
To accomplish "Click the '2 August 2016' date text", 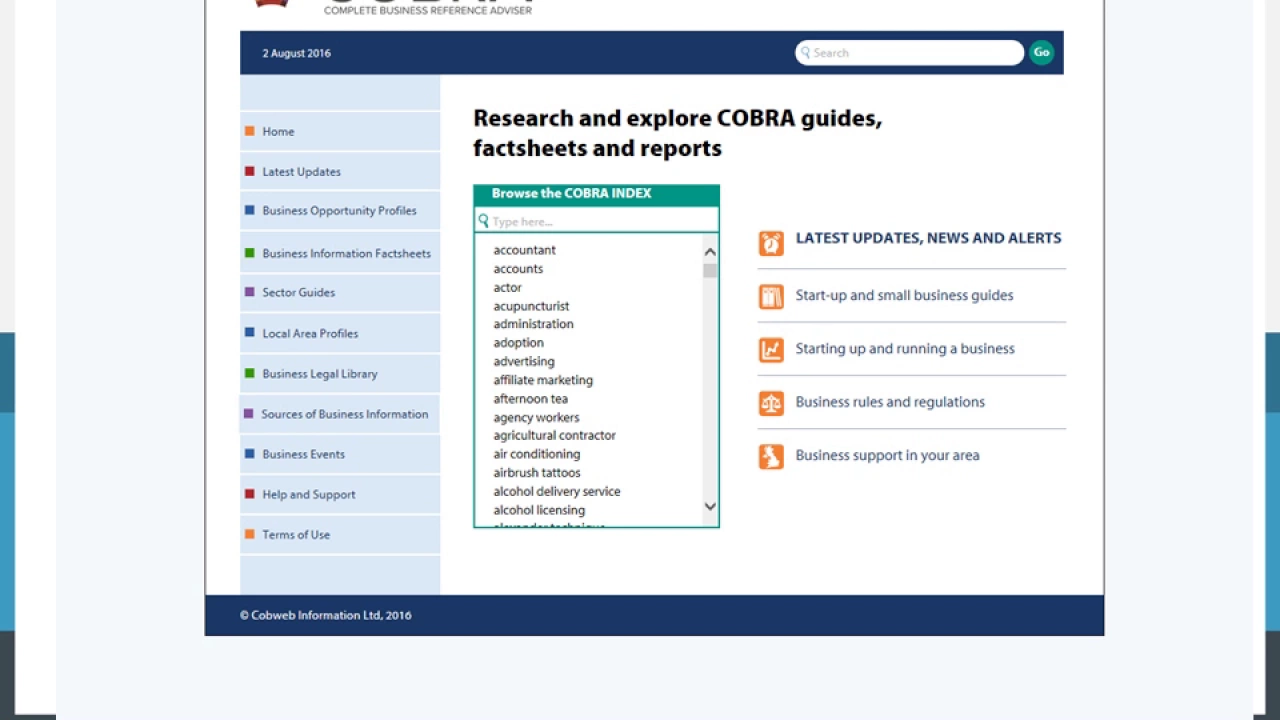I will [296, 53].
